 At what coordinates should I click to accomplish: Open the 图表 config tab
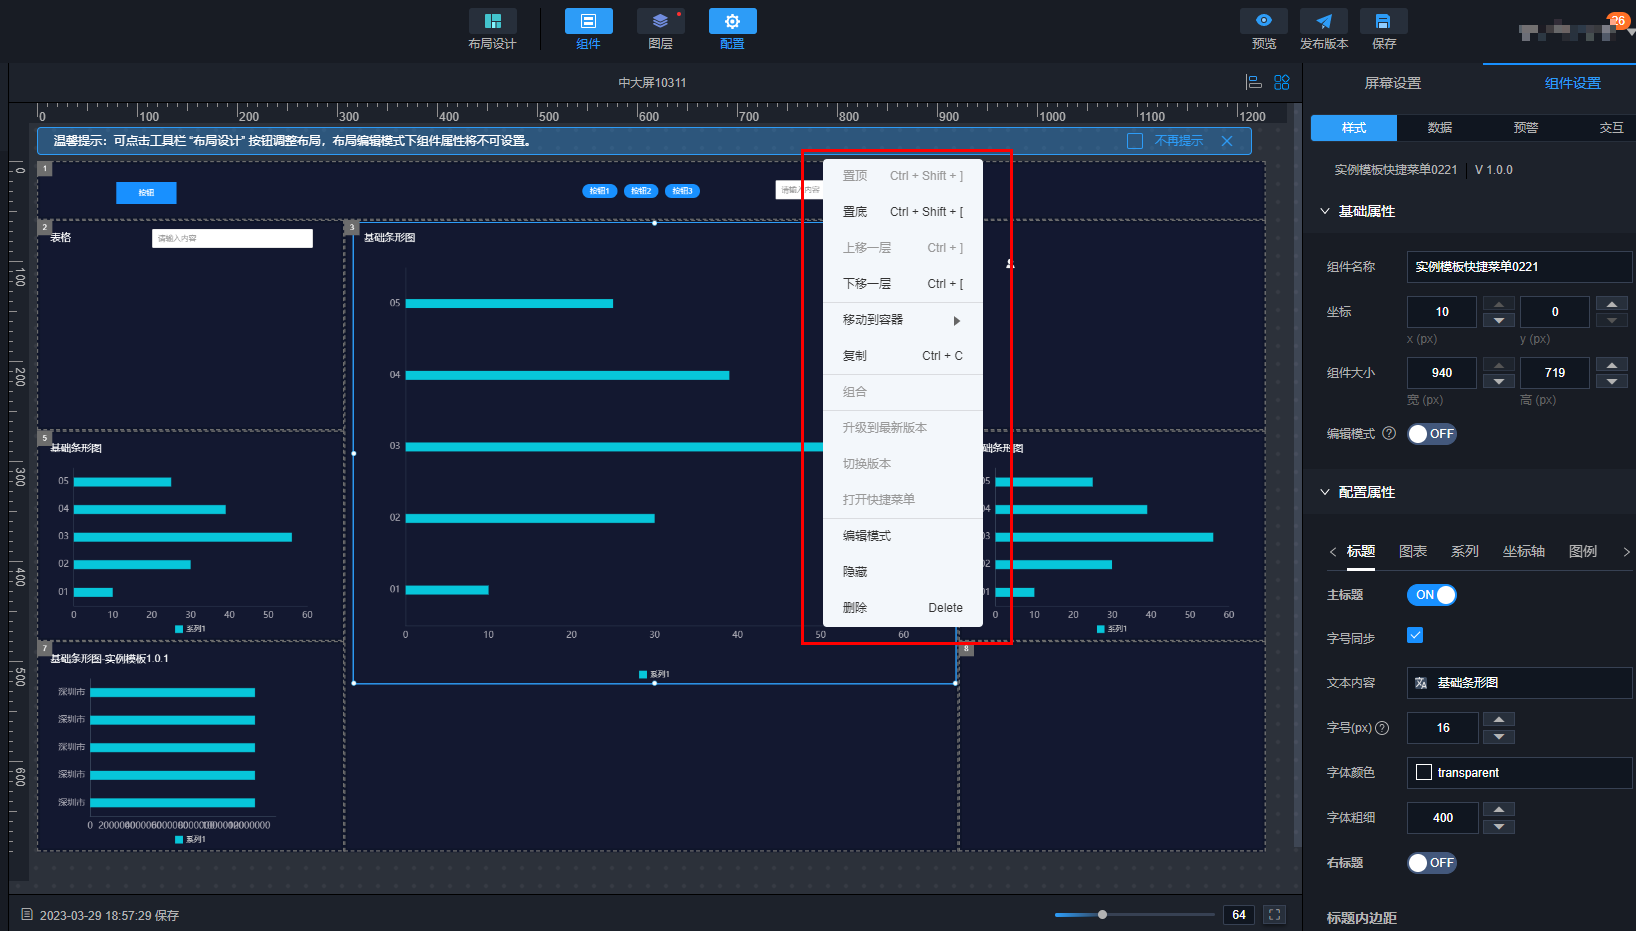click(x=1413, y=552)
